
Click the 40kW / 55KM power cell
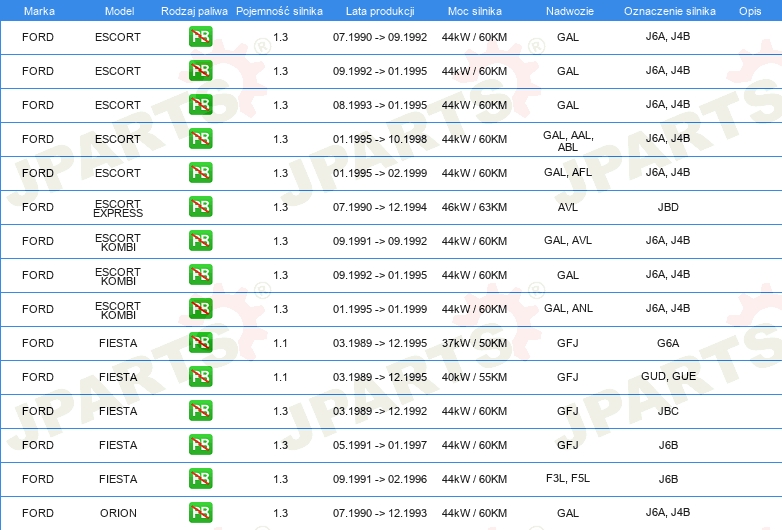click(x=474, y=377)
